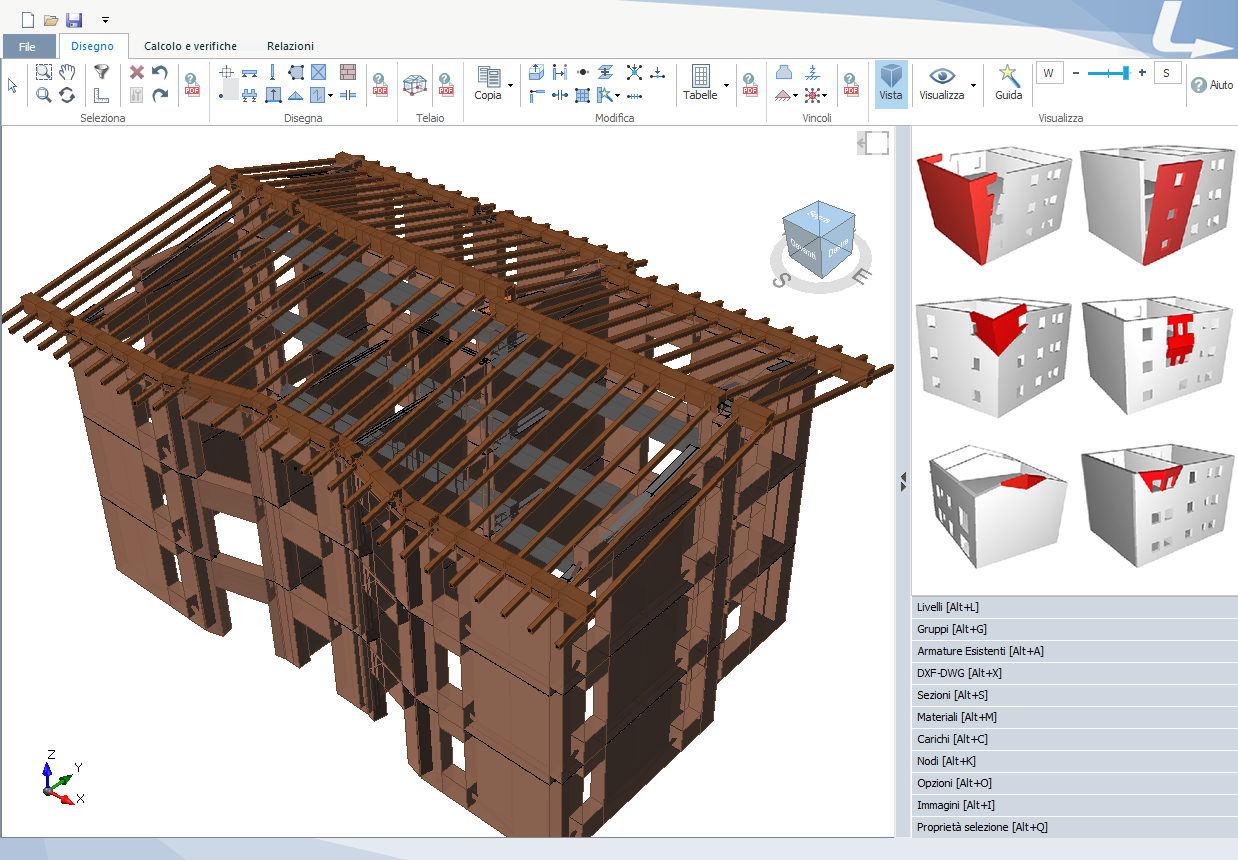Switch to Calcolo e verifiche tab

[190, 46]
